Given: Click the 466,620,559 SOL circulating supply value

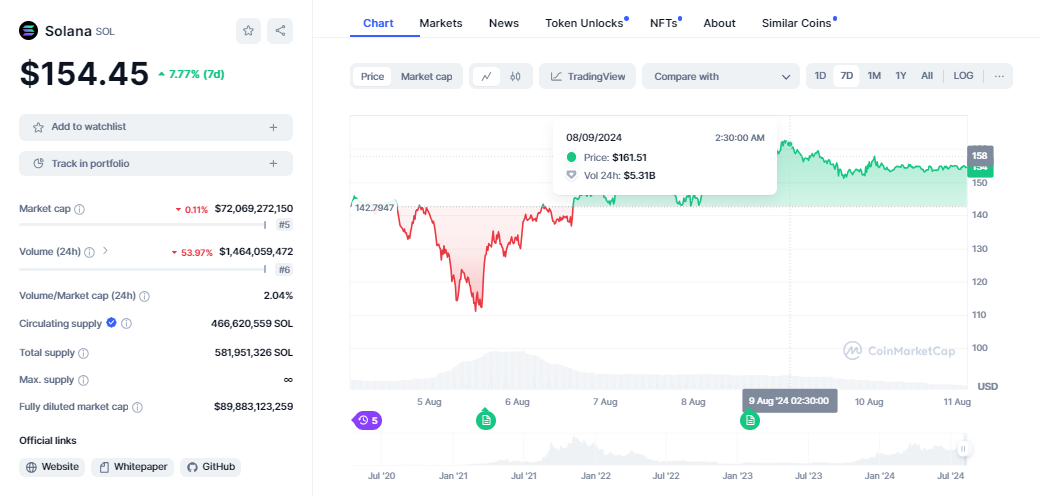Looking at the screenshot, I should (x=252, y=324).
